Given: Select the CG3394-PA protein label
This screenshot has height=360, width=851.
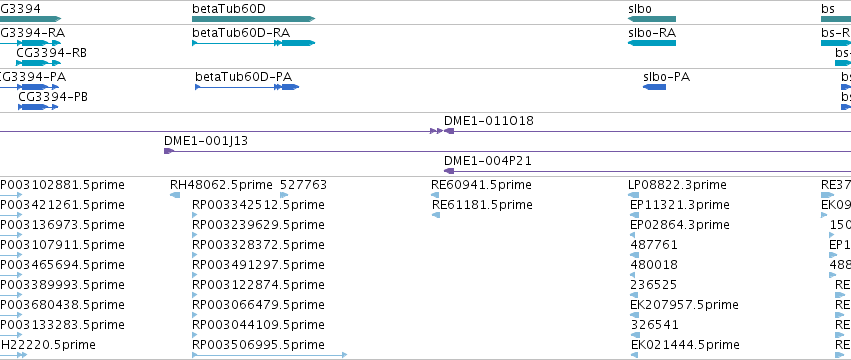Looking at the screenshot, I should tap(33, 77).
